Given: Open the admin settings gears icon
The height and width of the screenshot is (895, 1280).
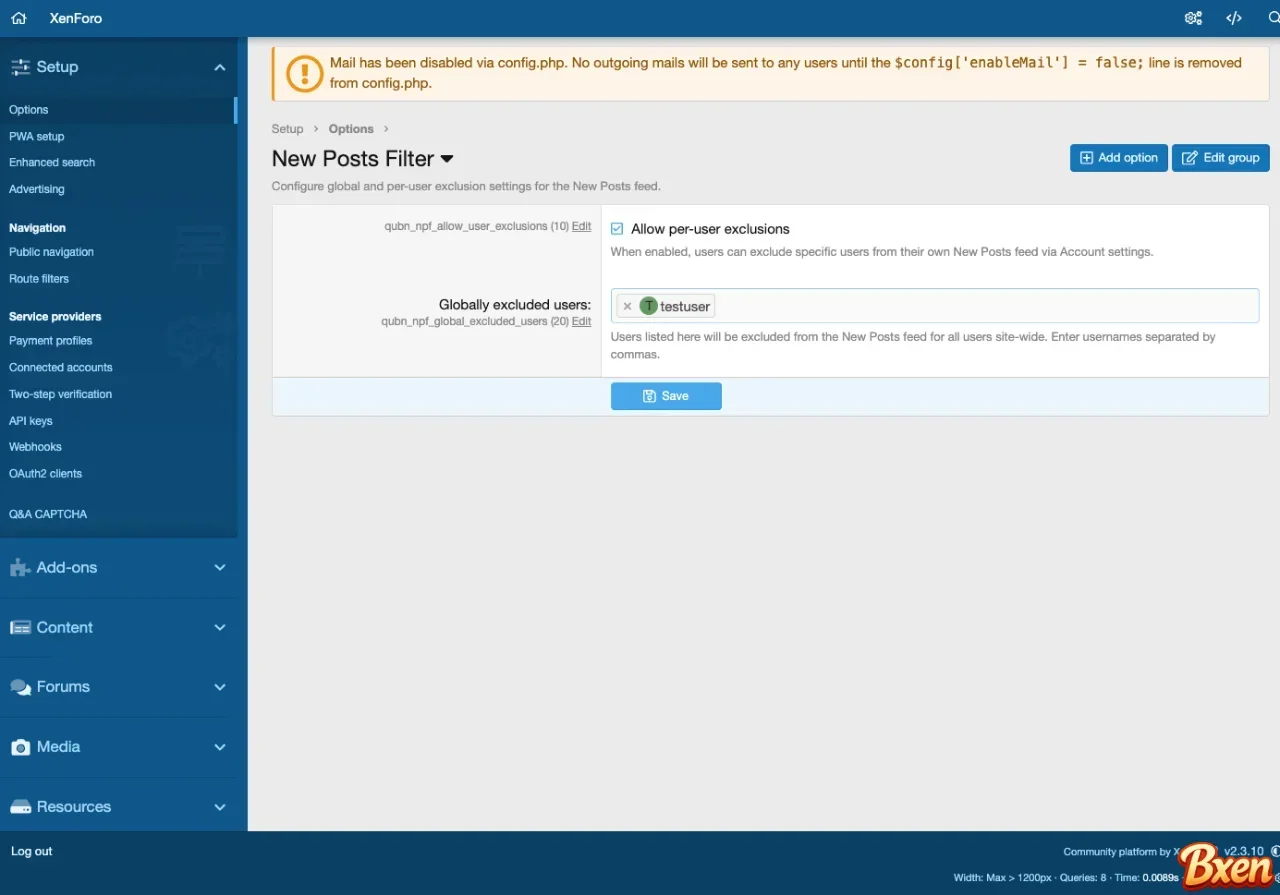Looking at the screenshot, I should [1193, 18].
